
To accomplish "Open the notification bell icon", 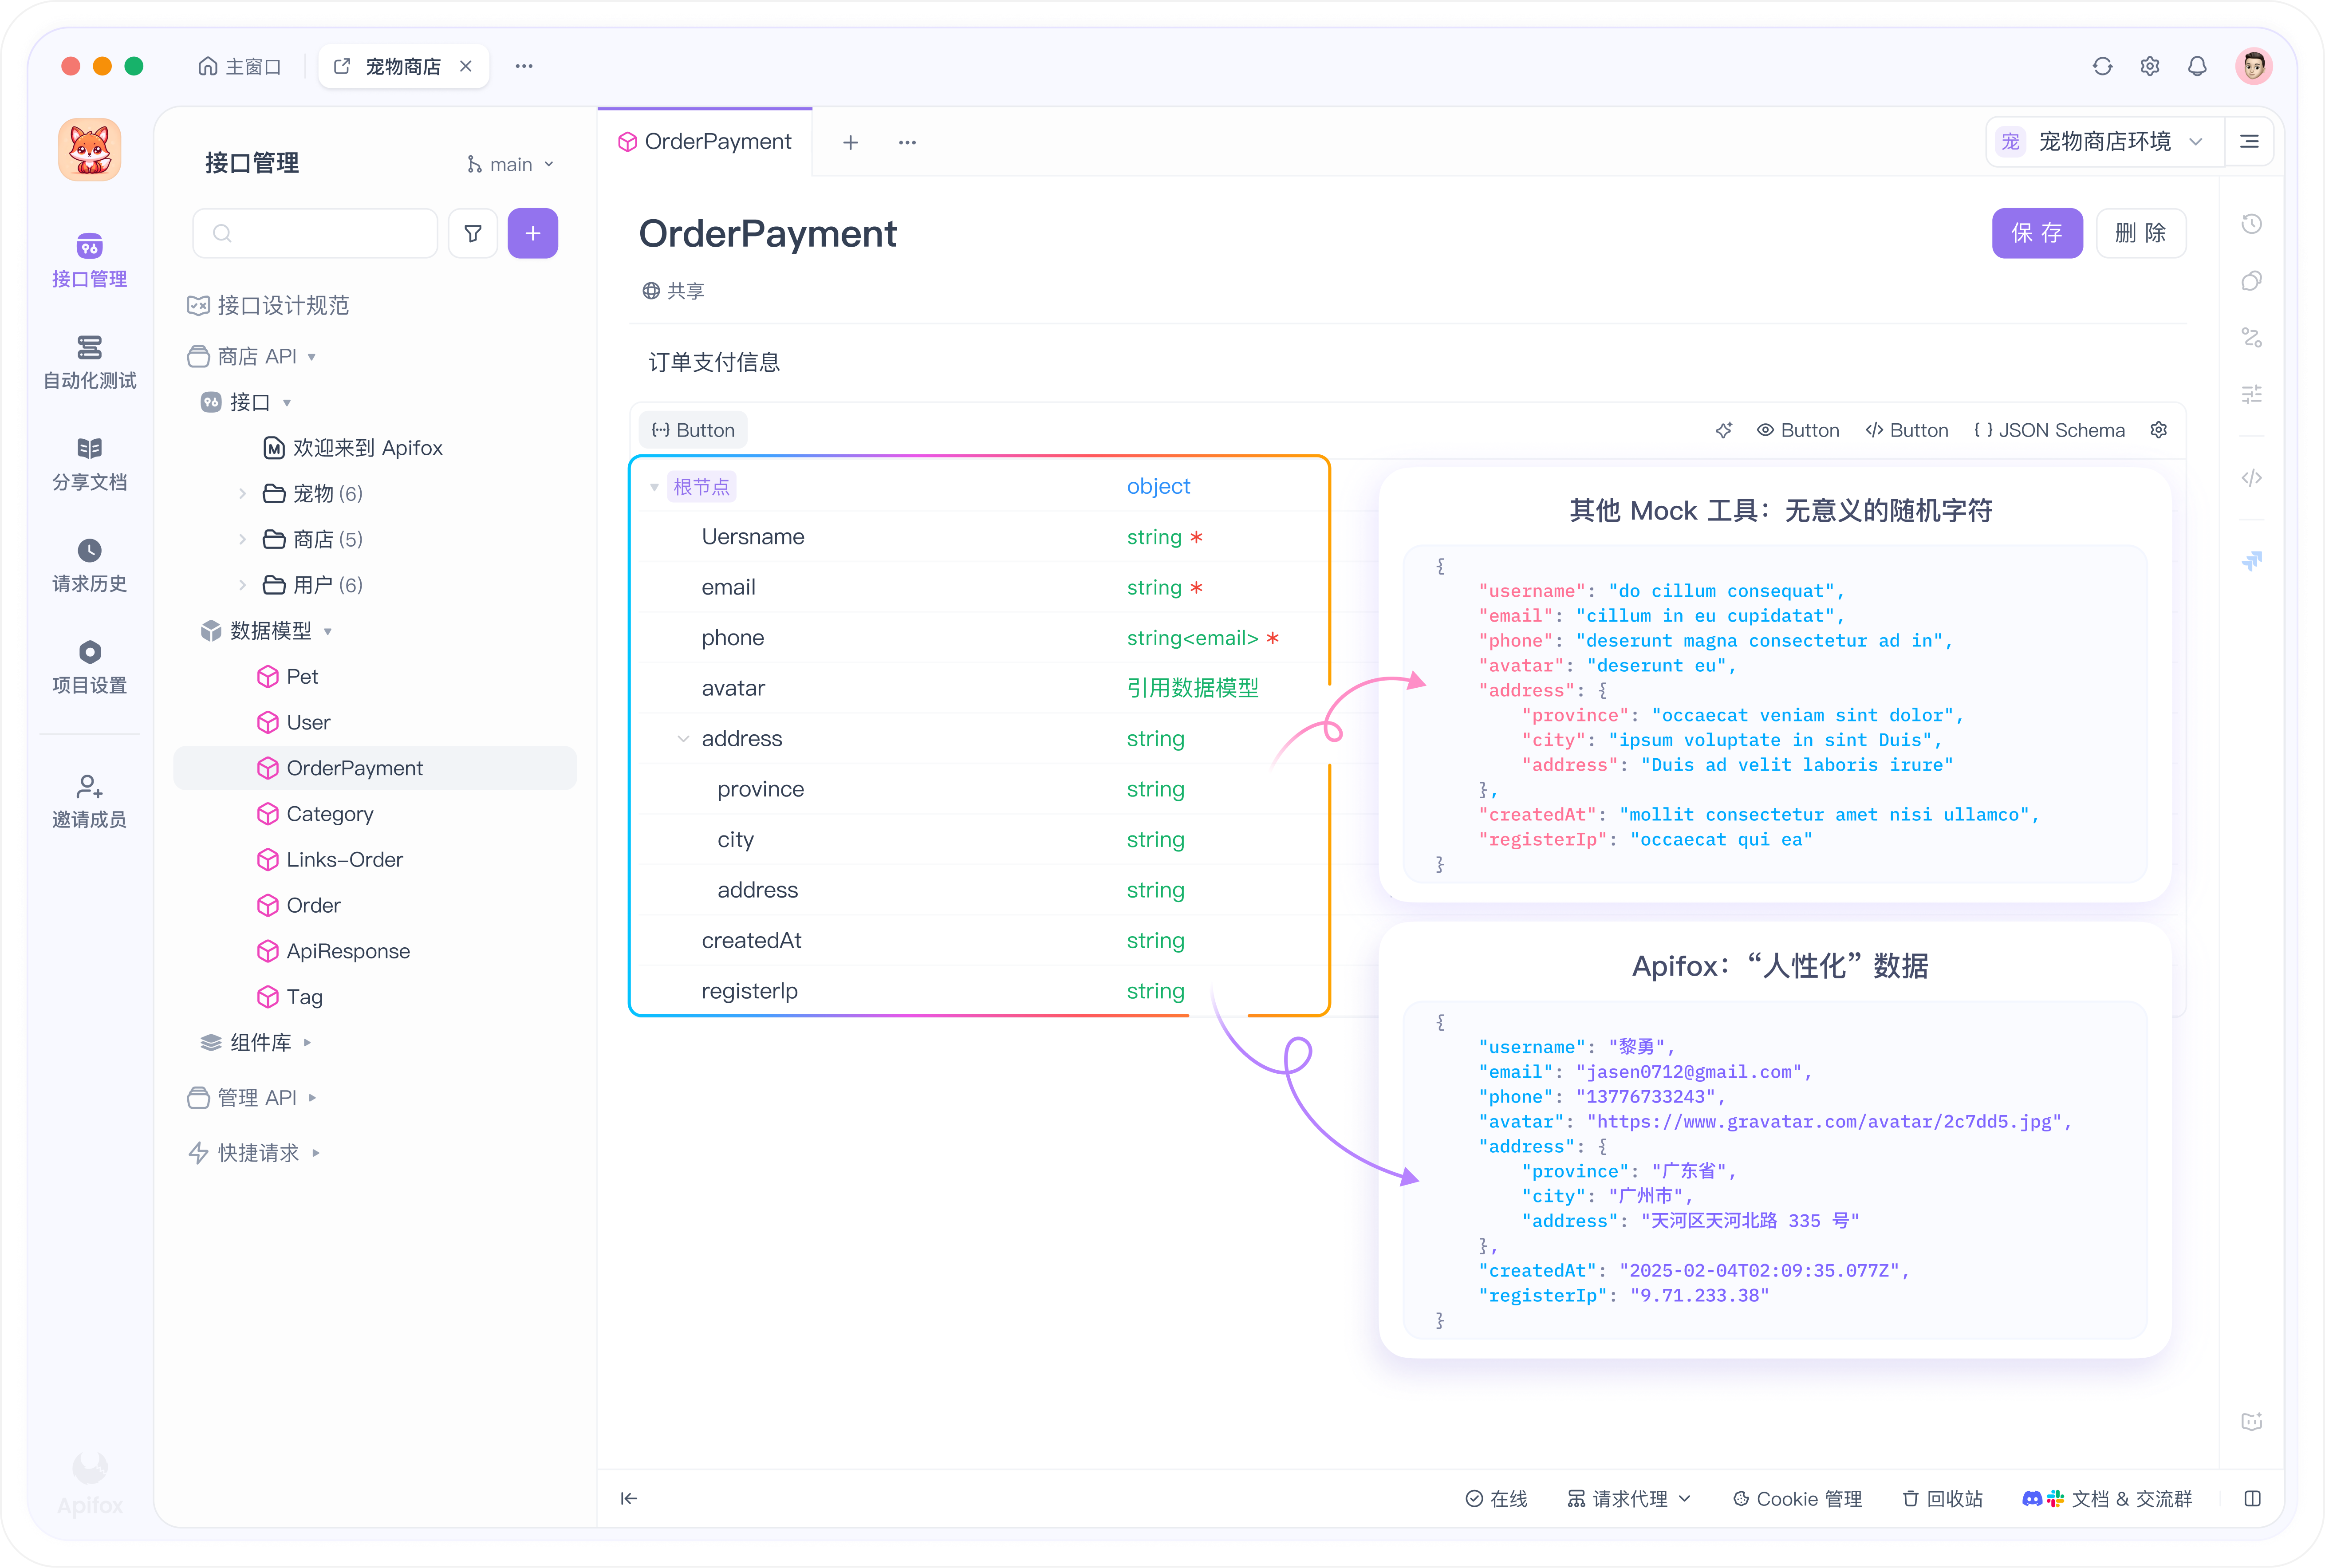I will (2197, 66).
